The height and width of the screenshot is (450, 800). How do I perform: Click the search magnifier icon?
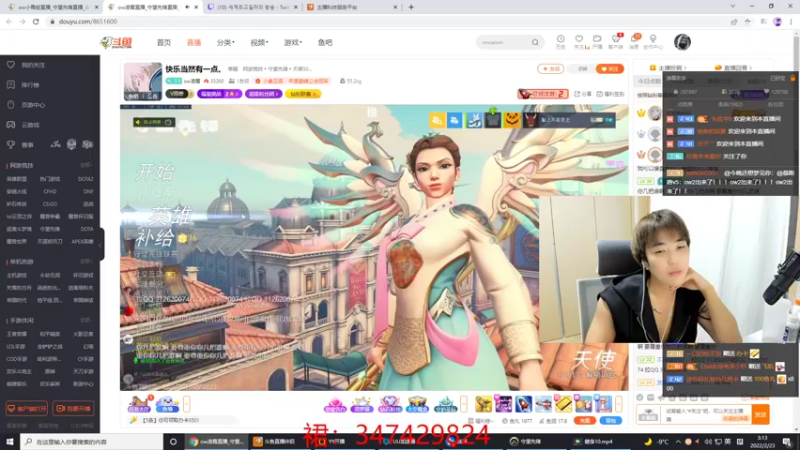(535, 42)
